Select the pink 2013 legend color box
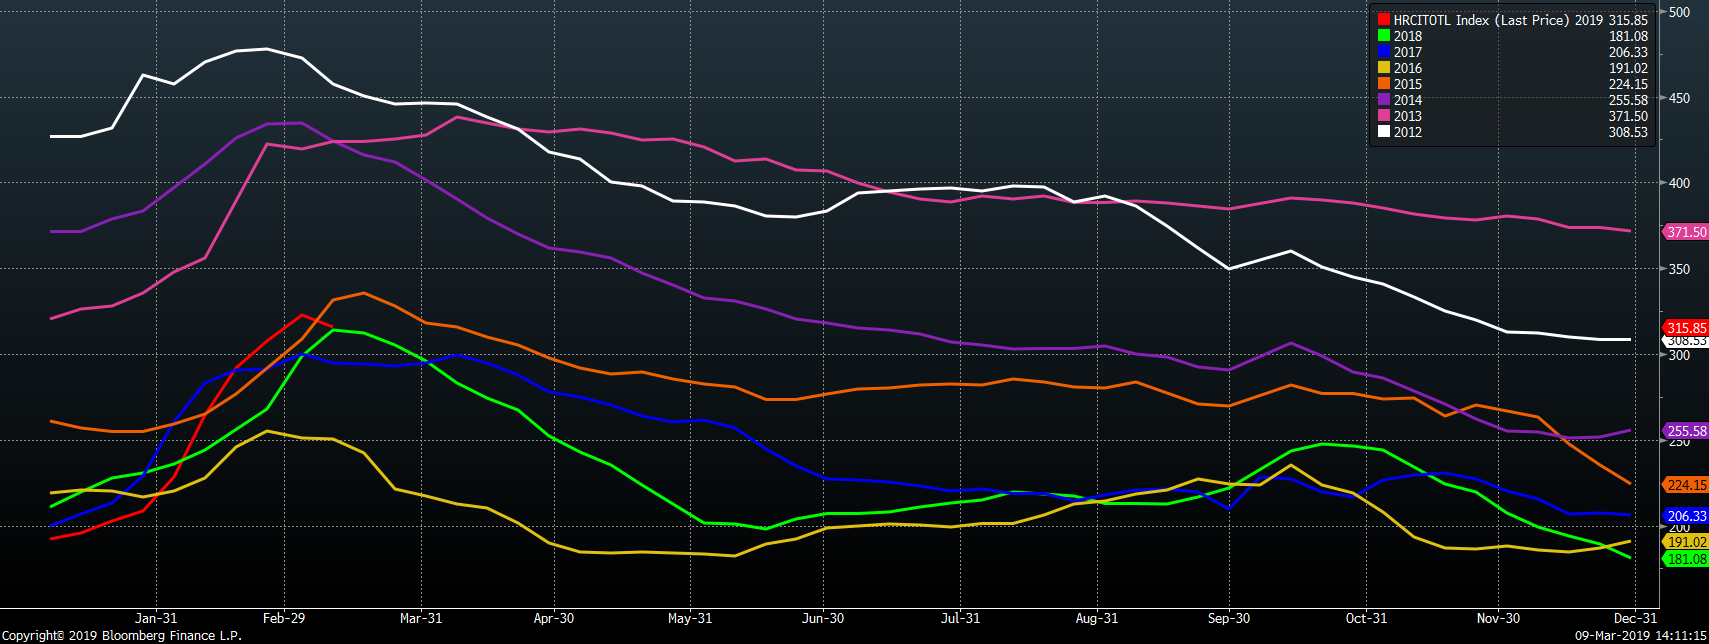The width and height of the screenshot is (1709, 644). click(1383, 116)
